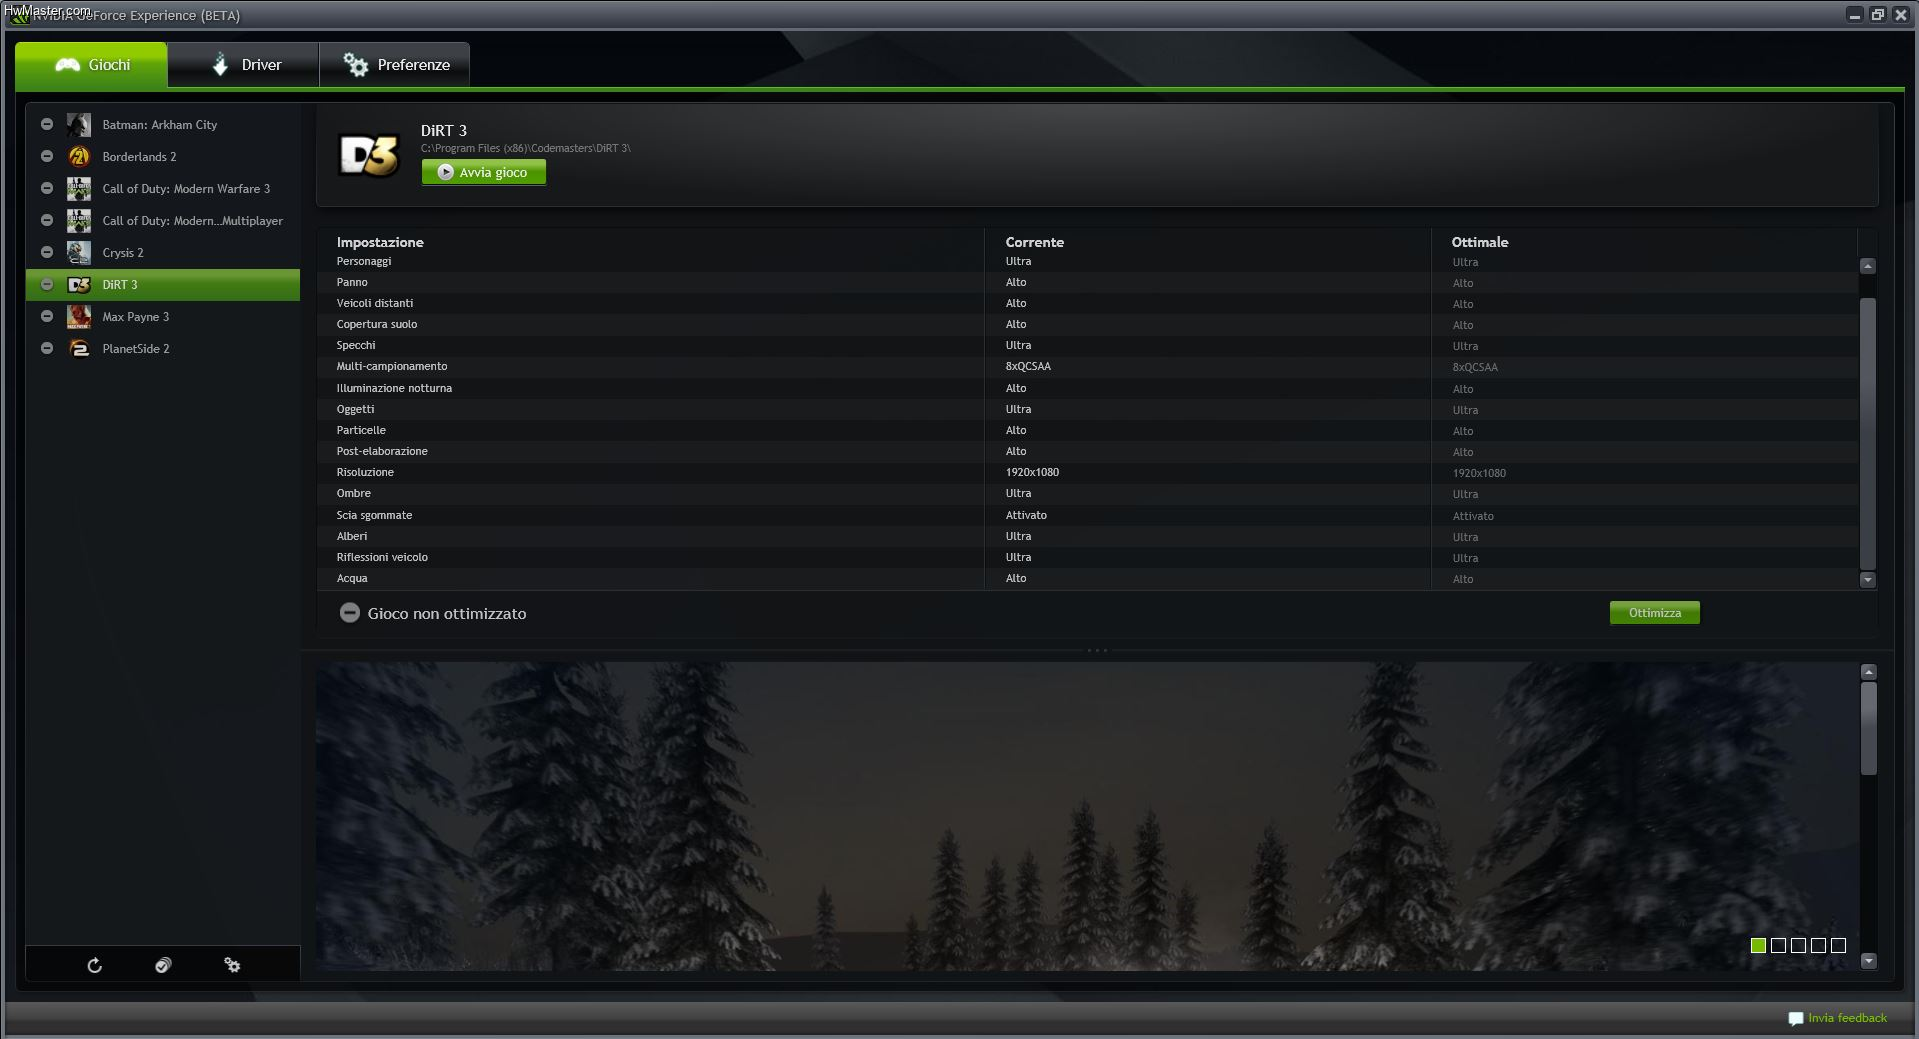This screenshot has height=1039, width=1919.
Task: Select second screenshot indicator square
Action: tap(1778, 945)
